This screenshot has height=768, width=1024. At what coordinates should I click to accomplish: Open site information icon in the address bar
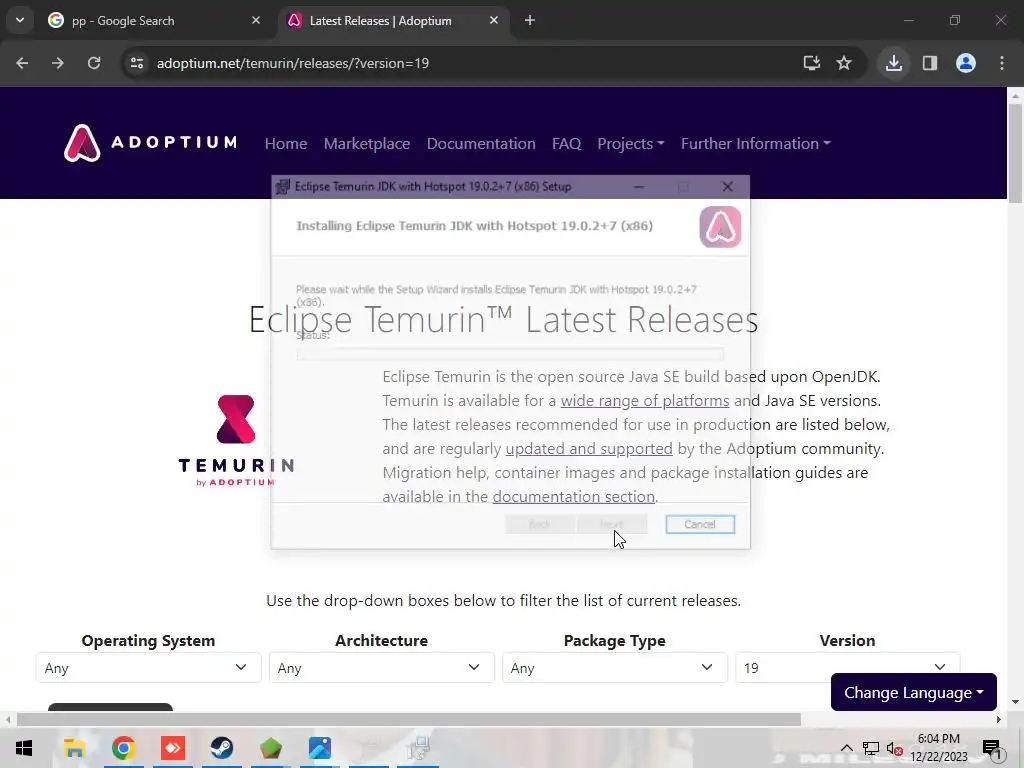(137, 63)
